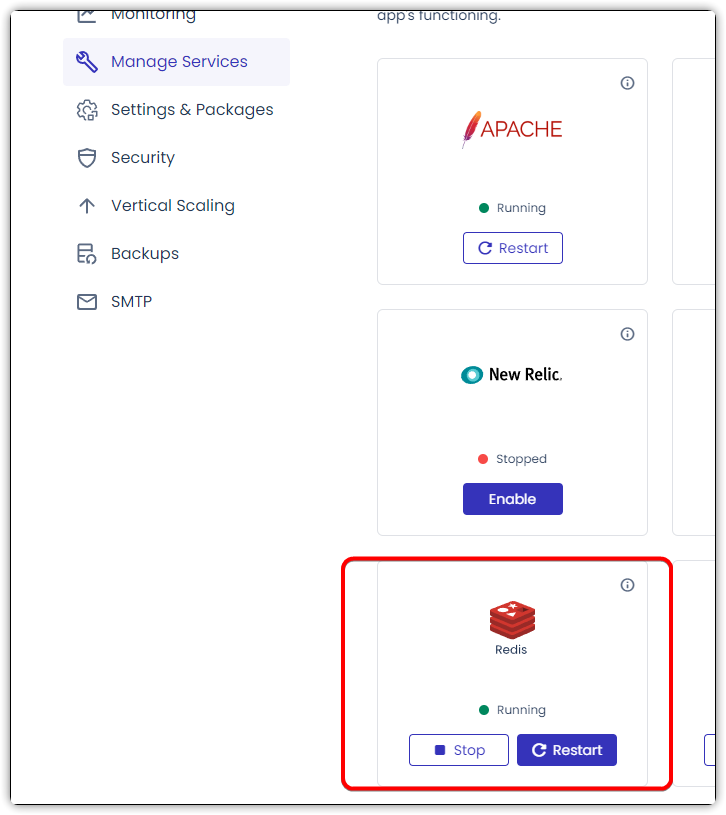Click the shield icon for Security
726x815 pixels.
pos(87,158)
